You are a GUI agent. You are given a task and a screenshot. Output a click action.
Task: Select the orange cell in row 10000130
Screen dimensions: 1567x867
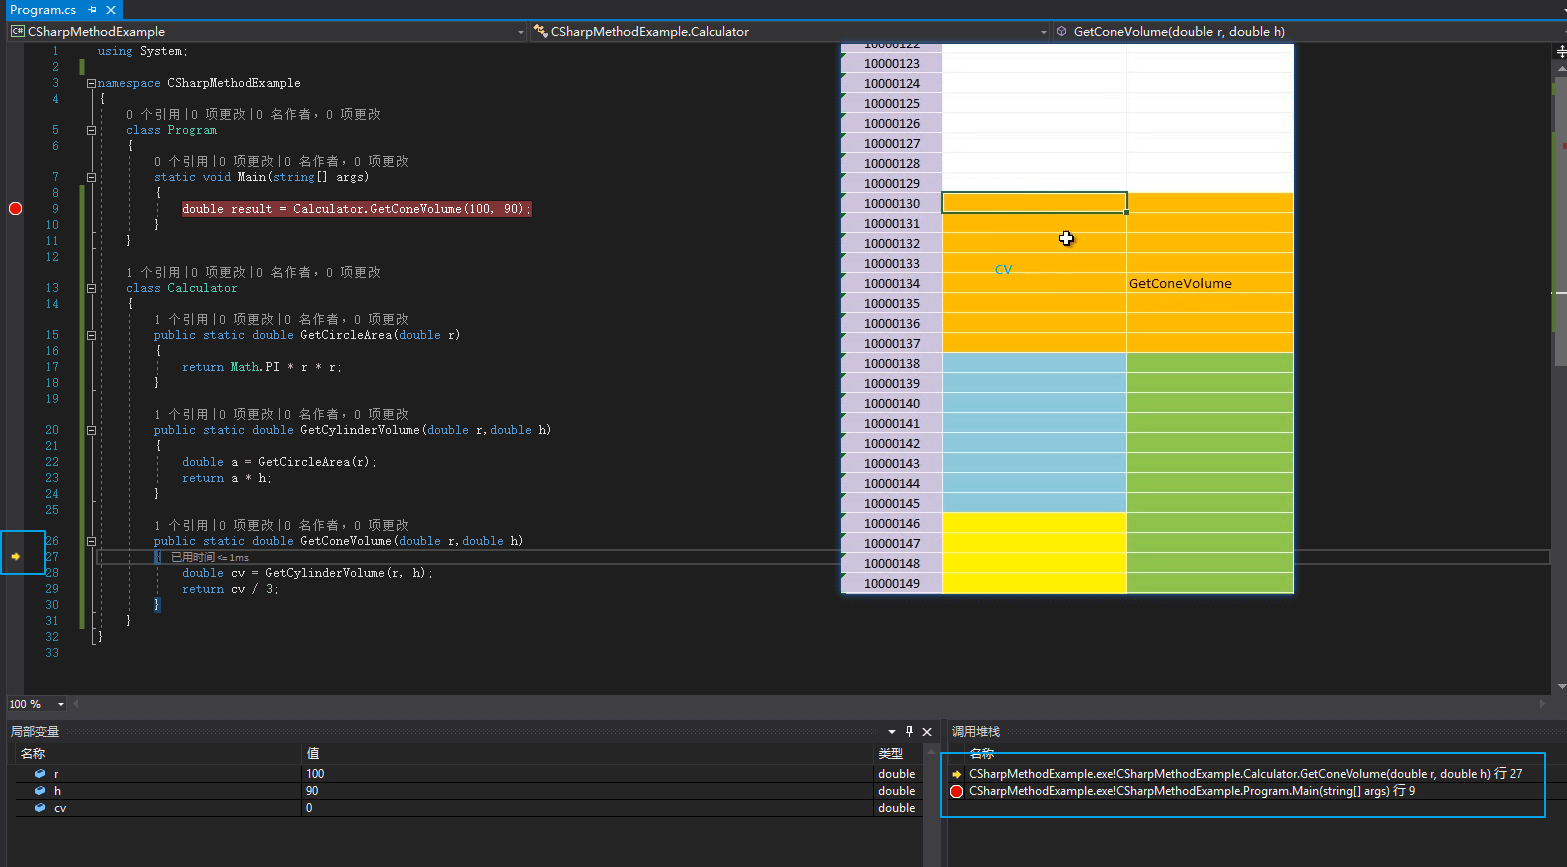pyautogui.click(x=1034, y=203)
